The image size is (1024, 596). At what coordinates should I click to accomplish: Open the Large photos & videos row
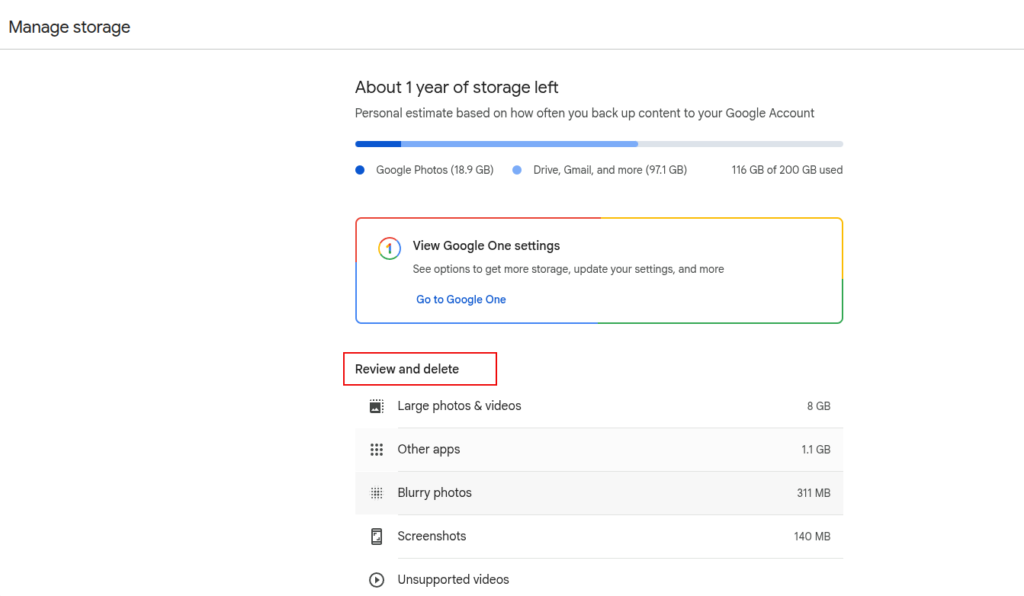[x=599, y=406]
